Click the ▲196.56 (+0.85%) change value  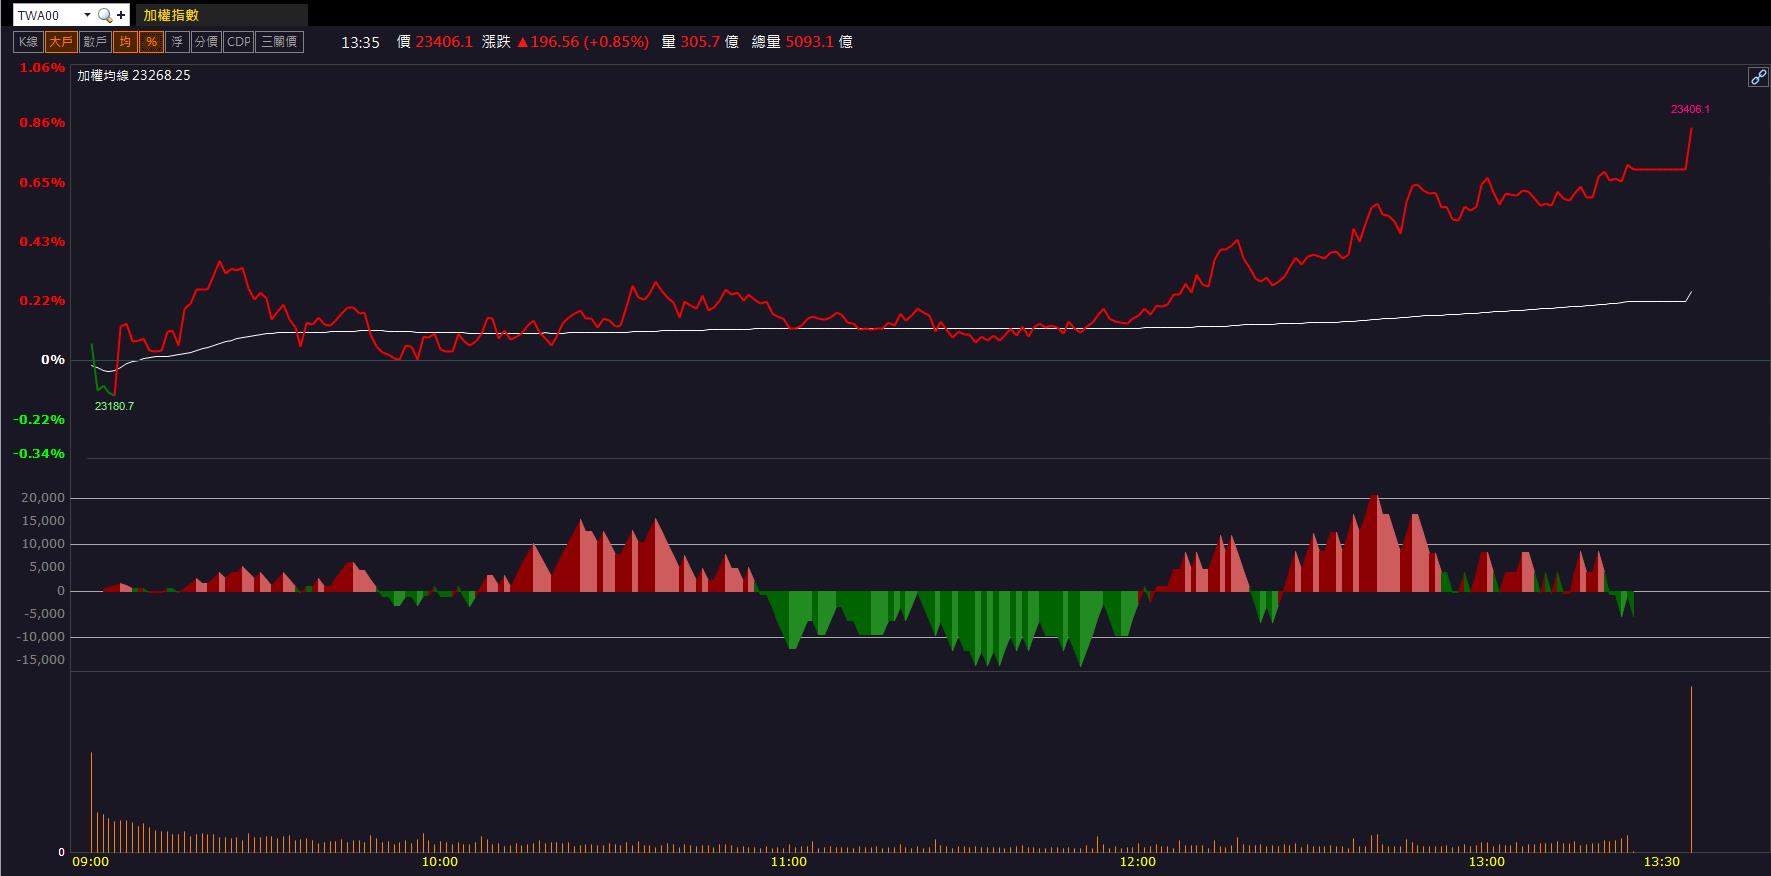pyautogui.click(x=582, y=42)
